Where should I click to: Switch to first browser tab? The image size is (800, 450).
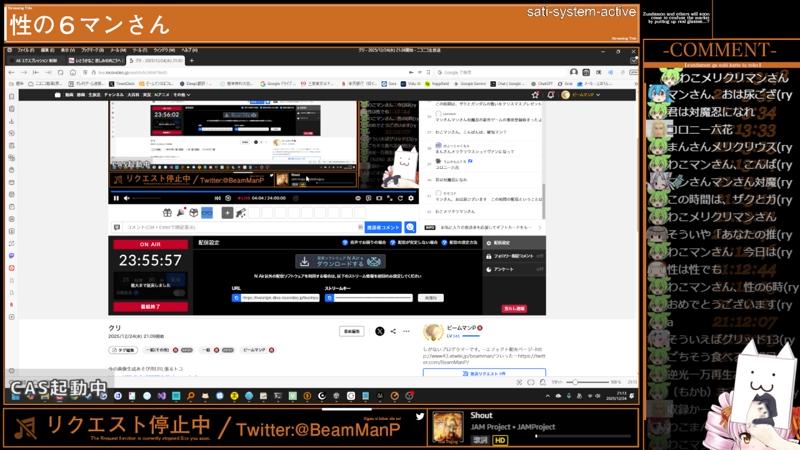point(36,60)
